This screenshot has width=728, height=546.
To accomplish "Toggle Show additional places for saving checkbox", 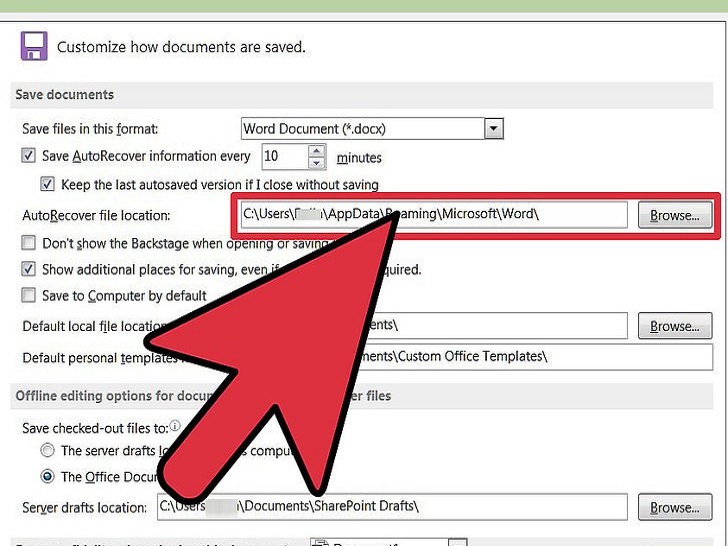I will pos(28,269).
